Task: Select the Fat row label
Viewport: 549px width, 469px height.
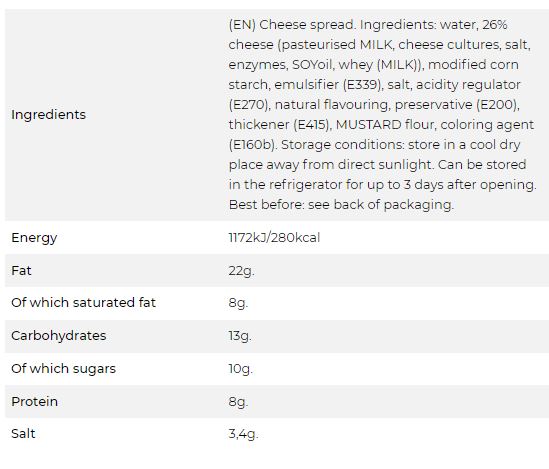Action: (x=21, y=271)
